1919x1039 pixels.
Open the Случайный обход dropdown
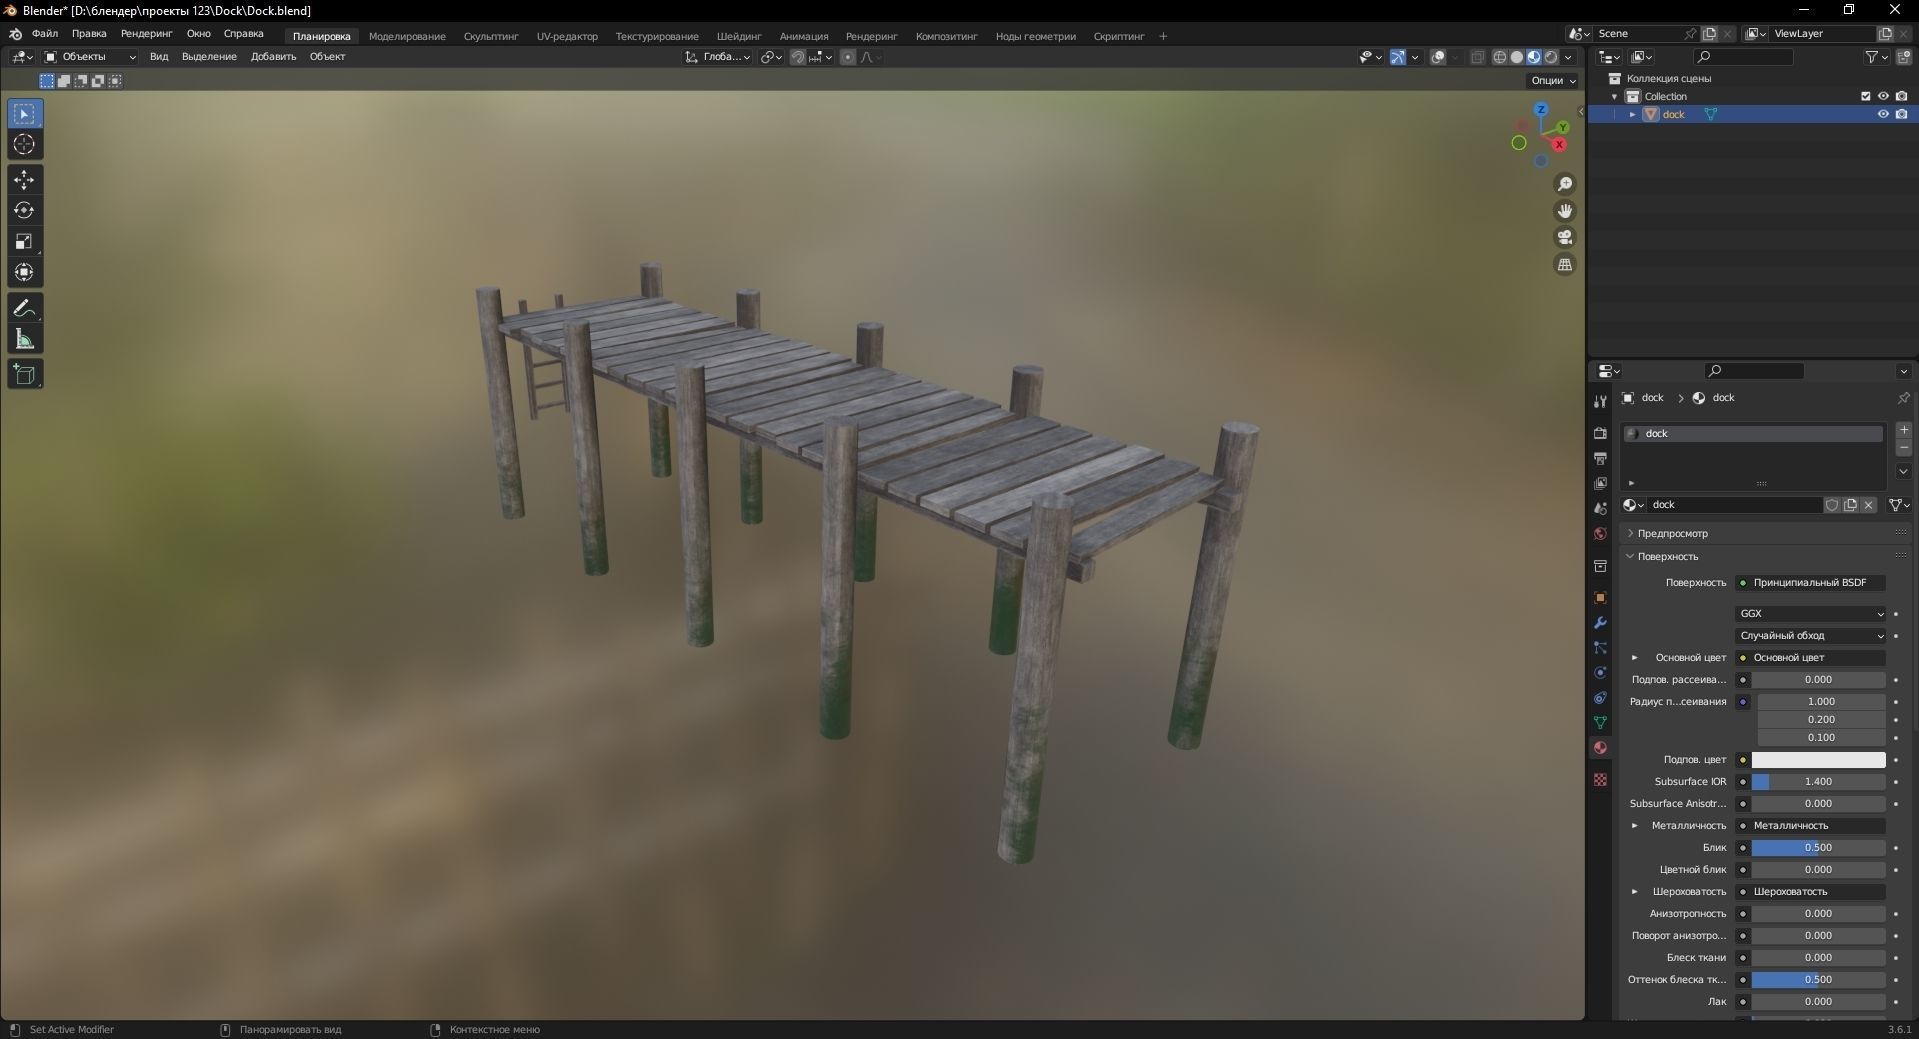click(1810, 636)
